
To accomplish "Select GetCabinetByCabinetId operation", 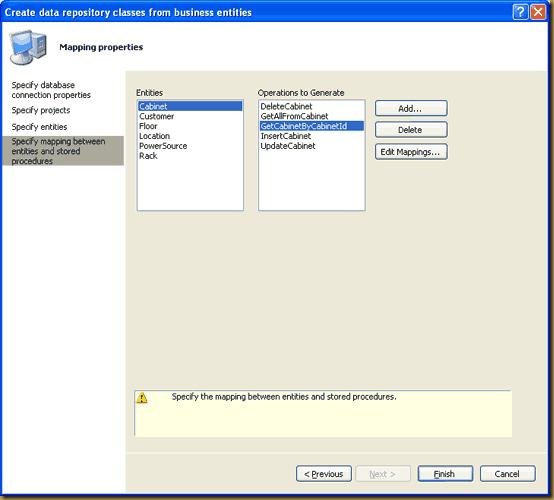I will [x=312, y=126].
